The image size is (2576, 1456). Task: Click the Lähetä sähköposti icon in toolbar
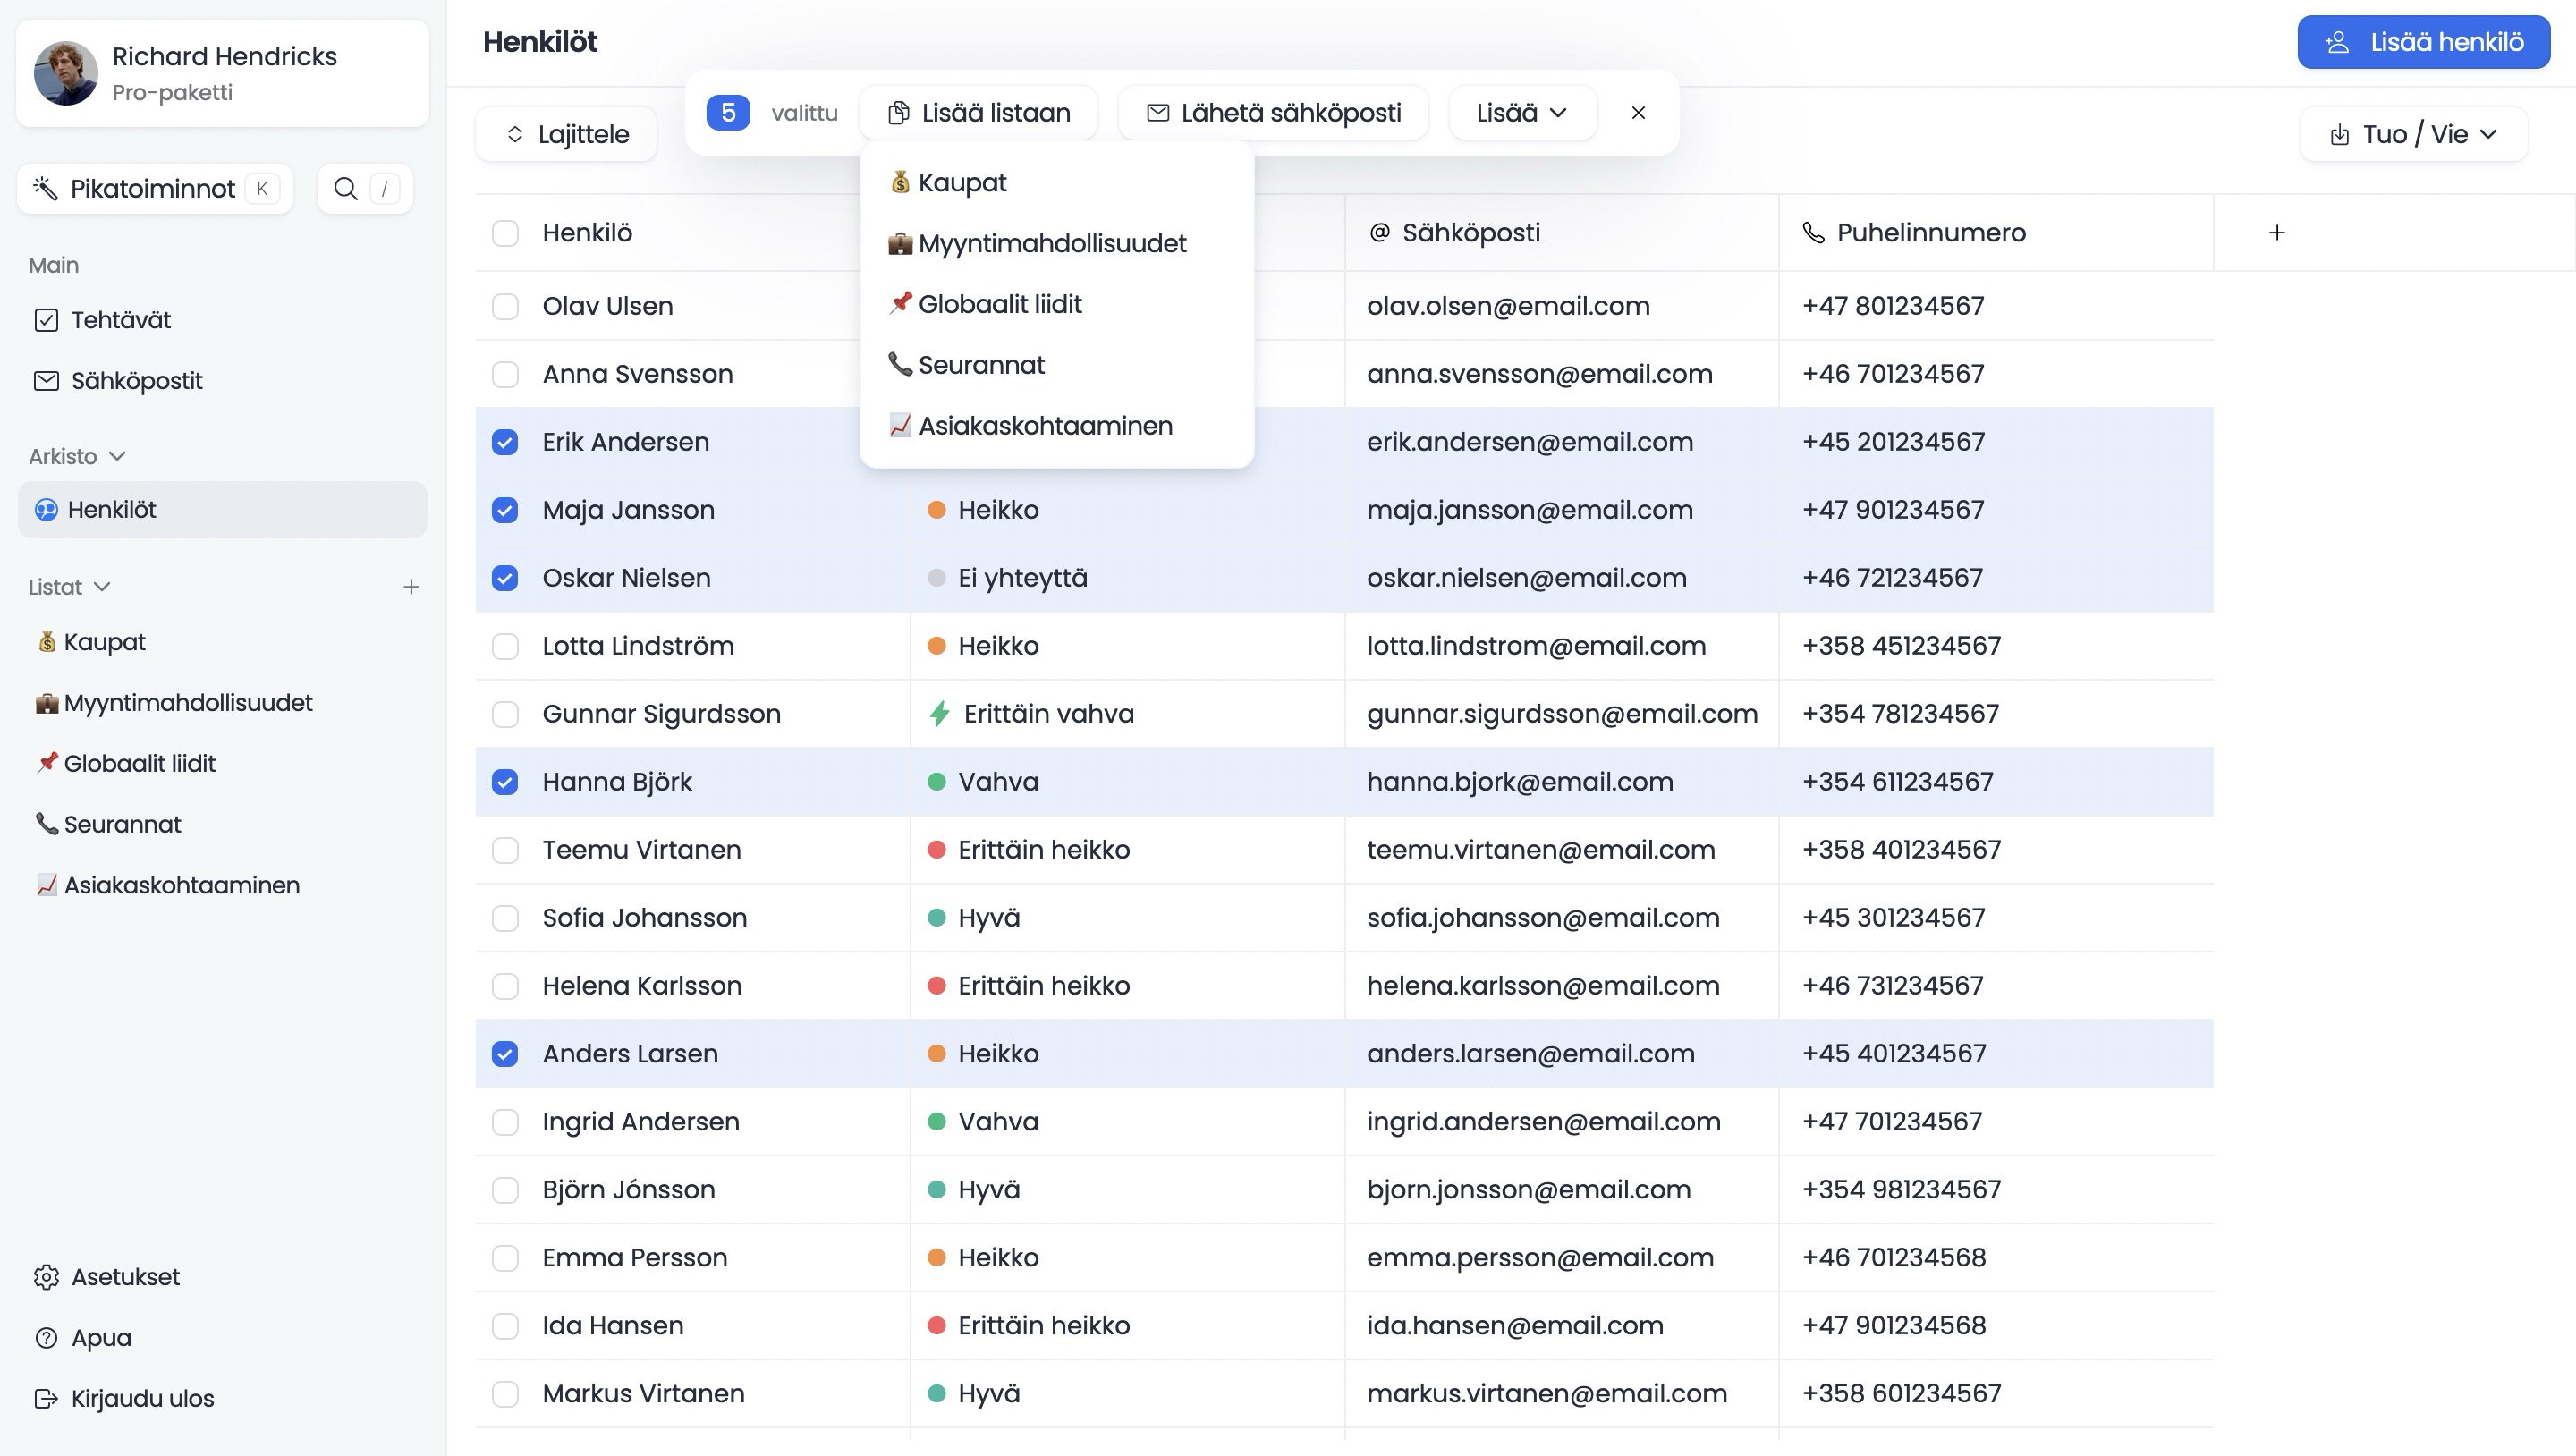(x=1159, y=114)
